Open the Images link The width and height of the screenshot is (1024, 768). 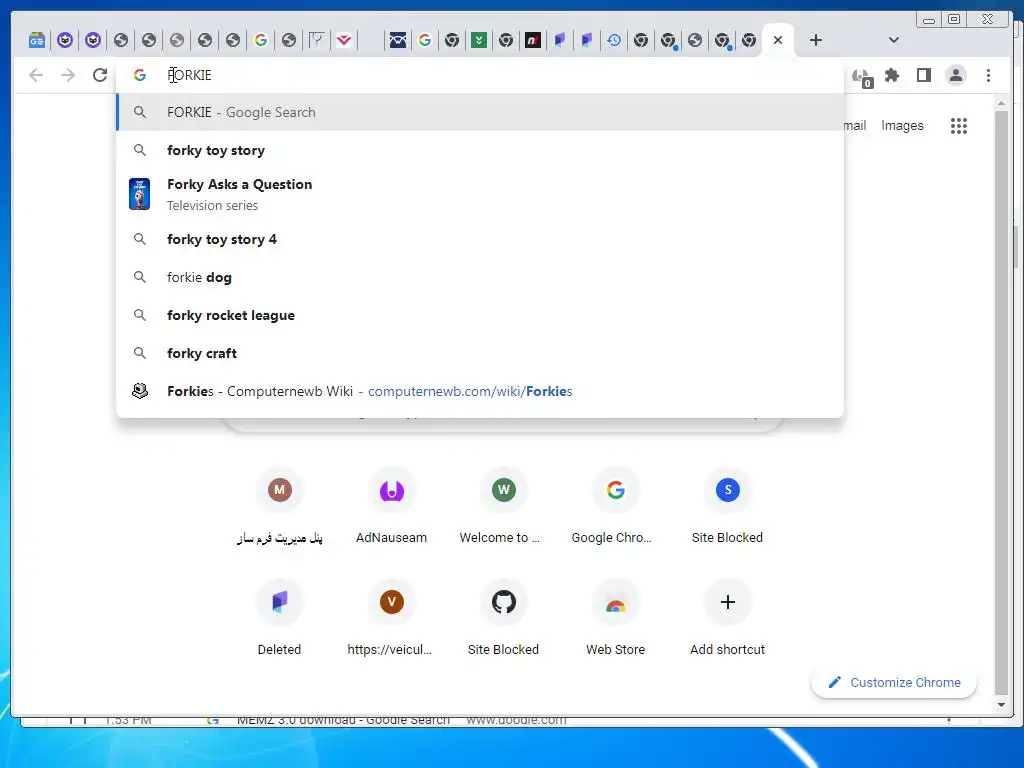coord(902,125)
